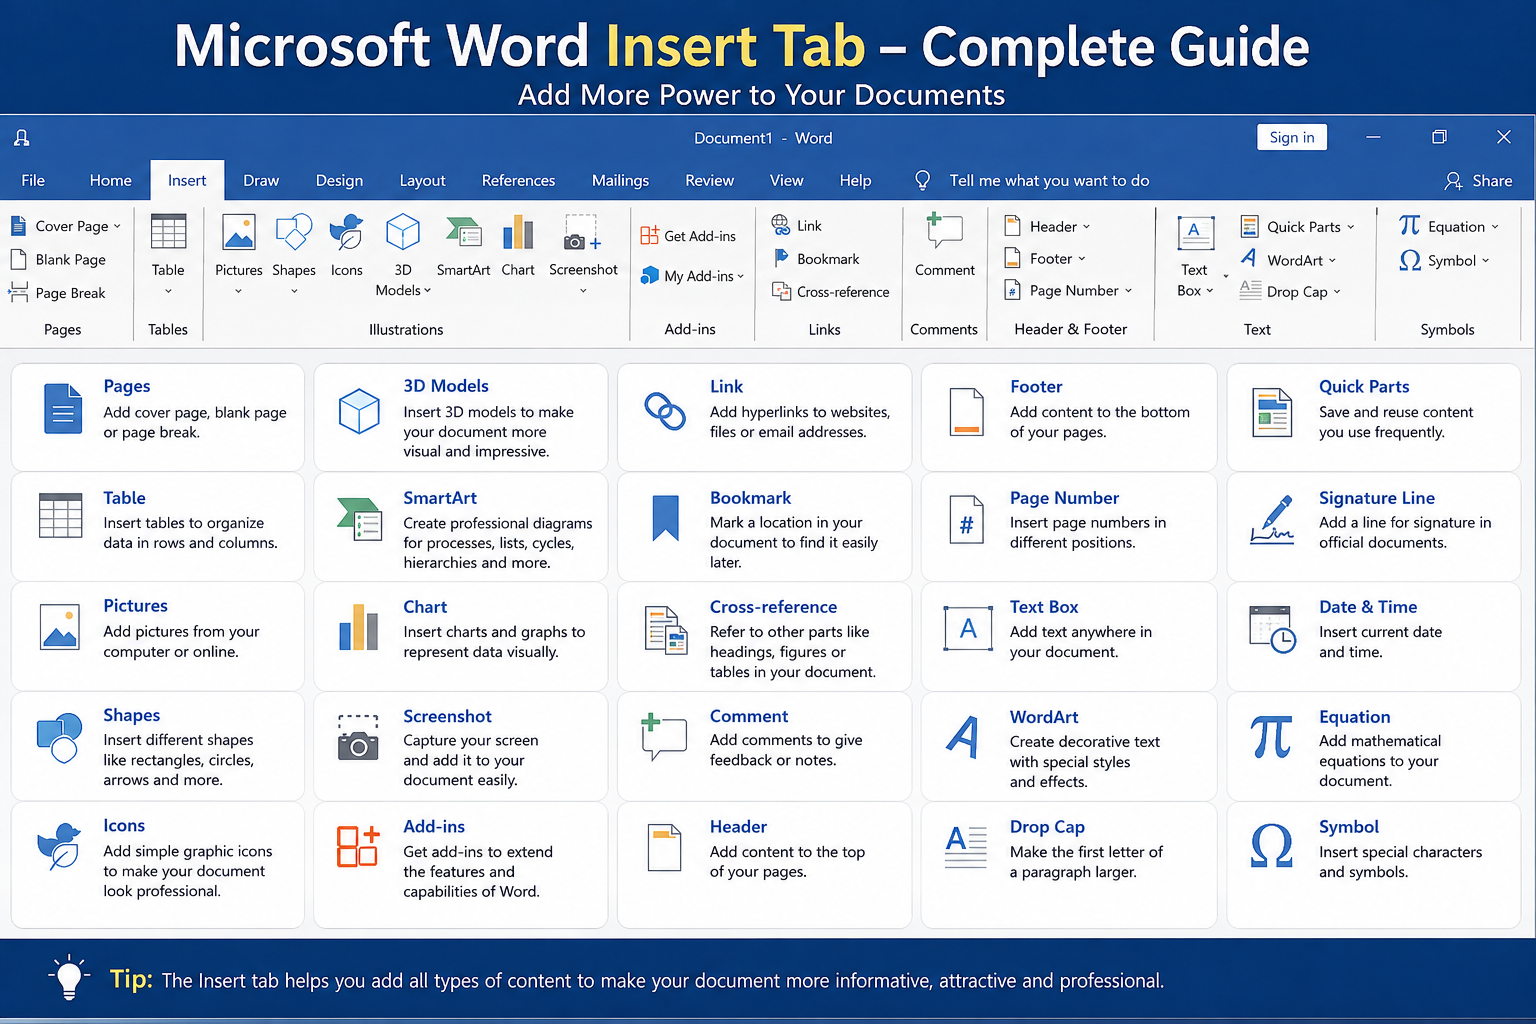Viewport: 1536px width, 1024px height.
Task: Open the File tab
Action: point(33,180)
